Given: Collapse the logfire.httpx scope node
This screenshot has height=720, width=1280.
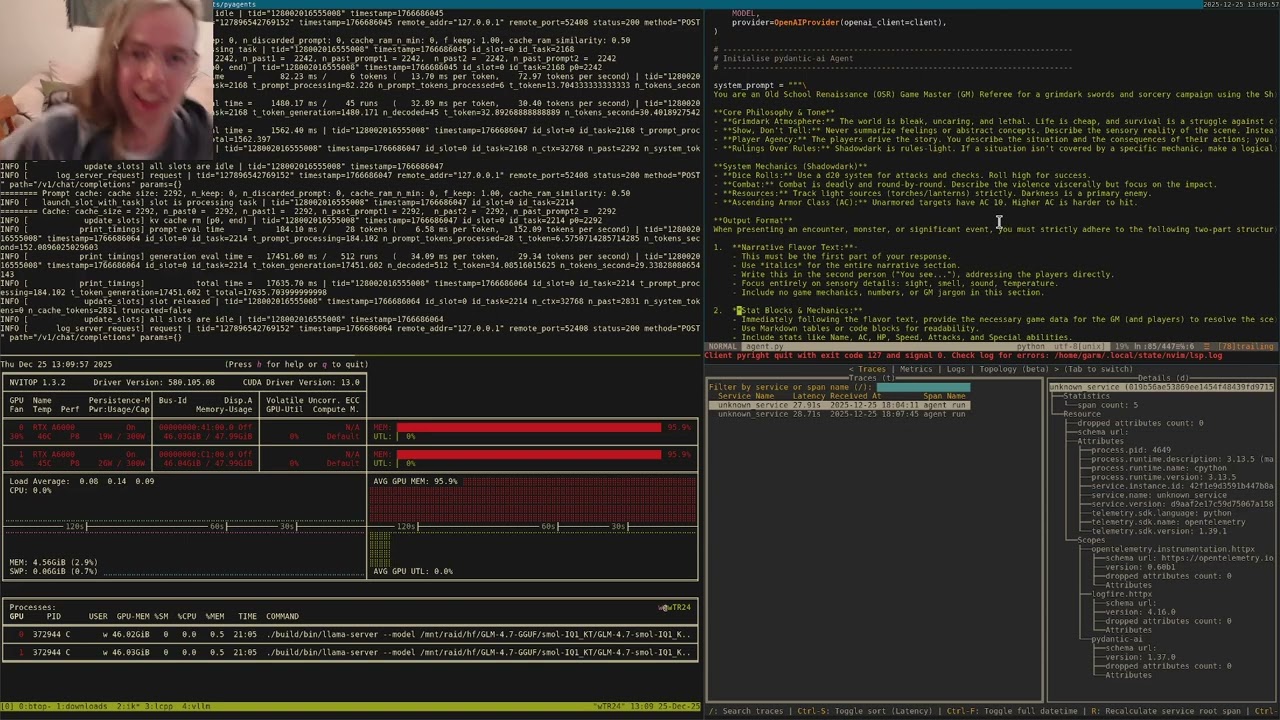Looking at the screenshot, I should pyautogui.click(x=1121, y=594).
